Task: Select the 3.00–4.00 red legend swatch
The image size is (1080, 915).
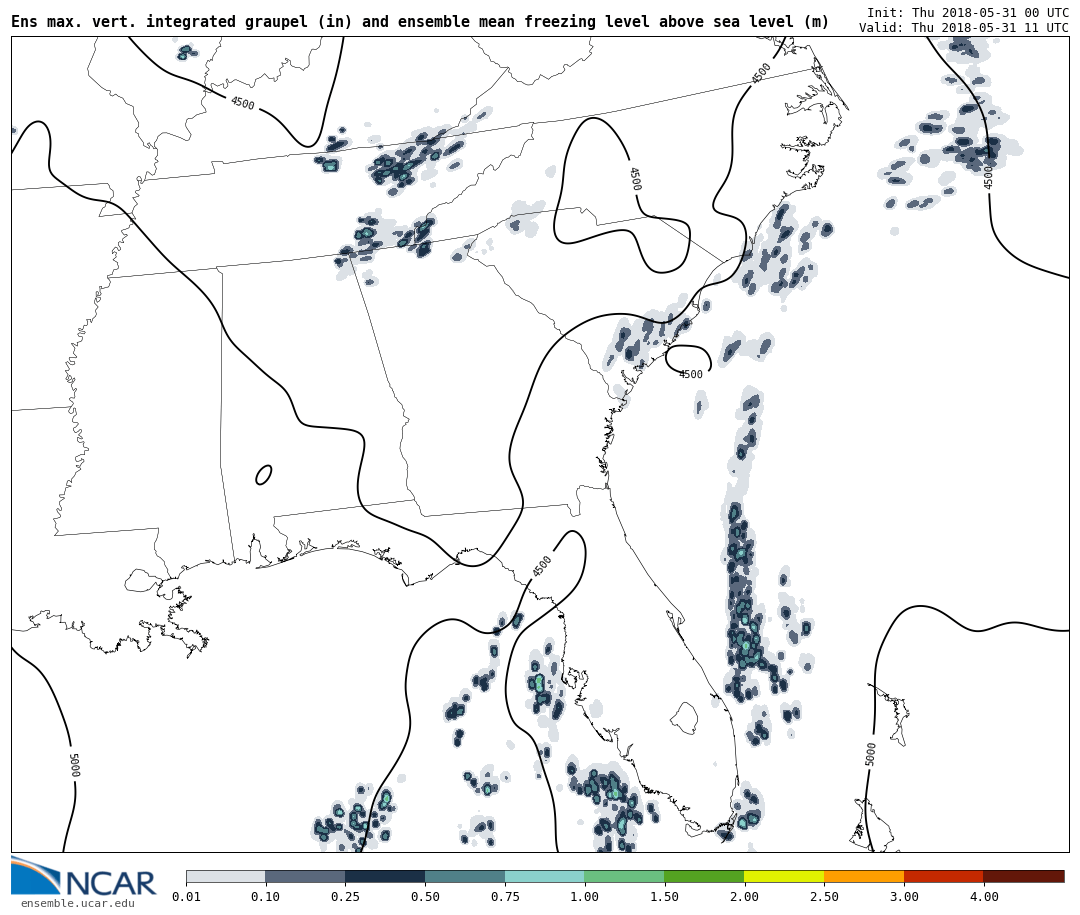Action: click(x=944, y=876)
